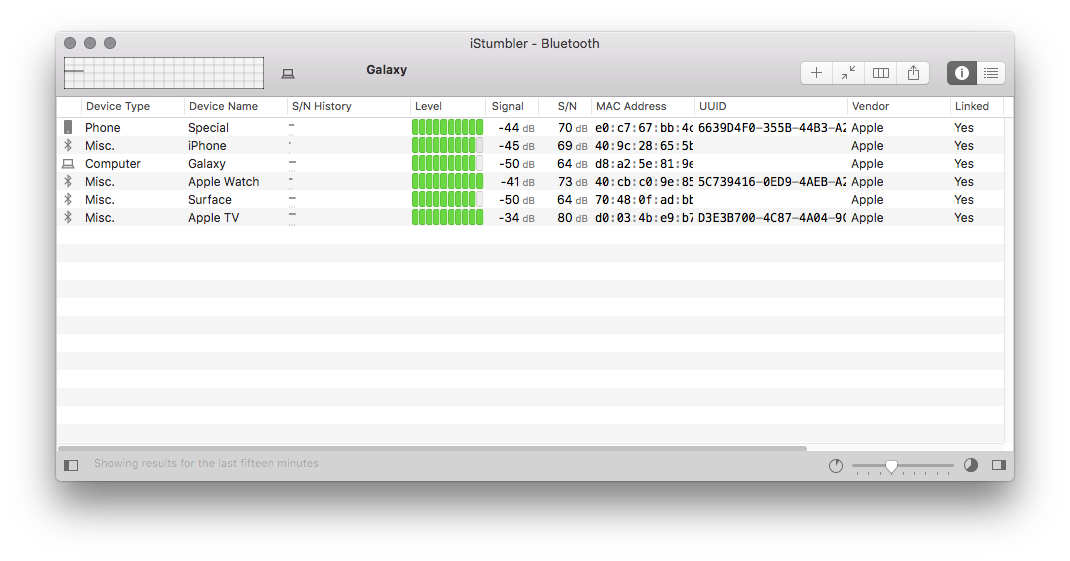Click the phone icon in Special row
The height and width of the screenshot is (561, 1070).
tap(68, 127)
